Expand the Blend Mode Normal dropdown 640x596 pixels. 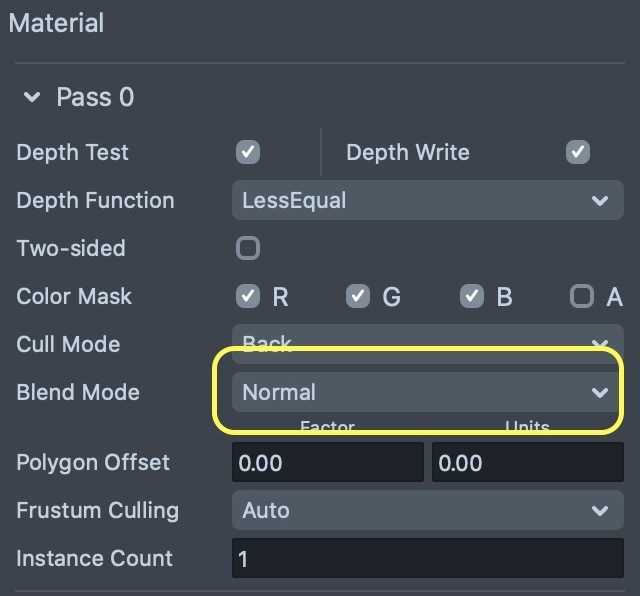tap(427, 392)
